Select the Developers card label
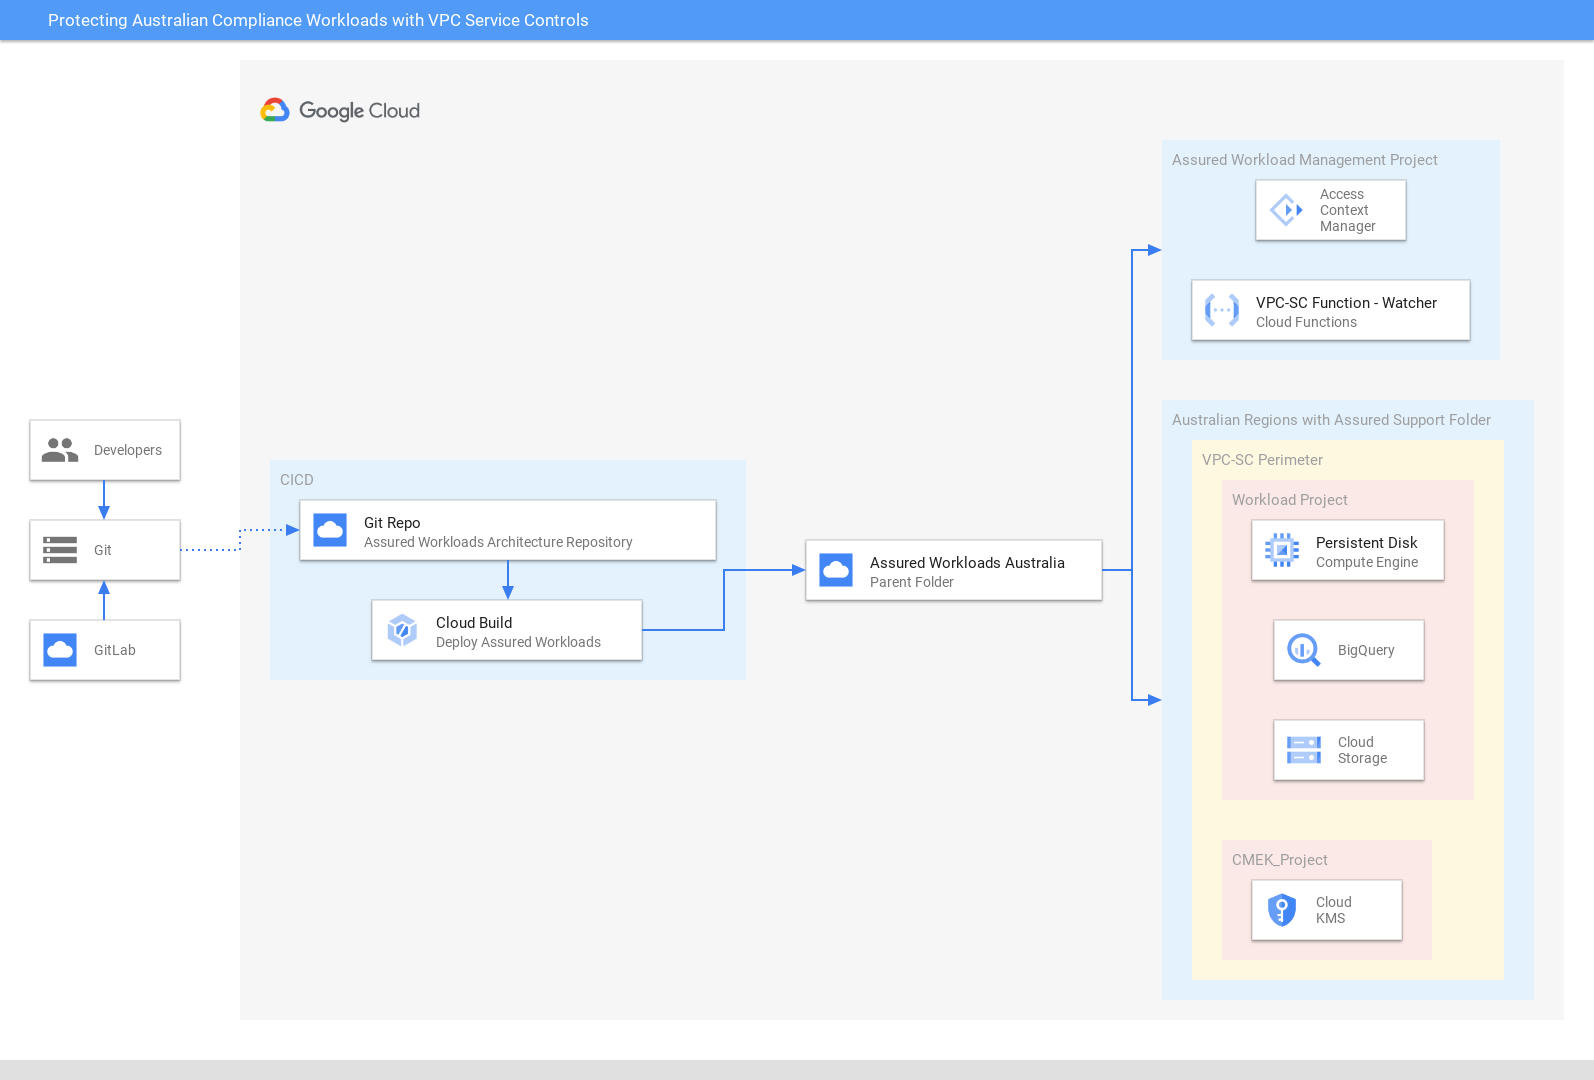The image size is (1594, 1080). [128, 450]
